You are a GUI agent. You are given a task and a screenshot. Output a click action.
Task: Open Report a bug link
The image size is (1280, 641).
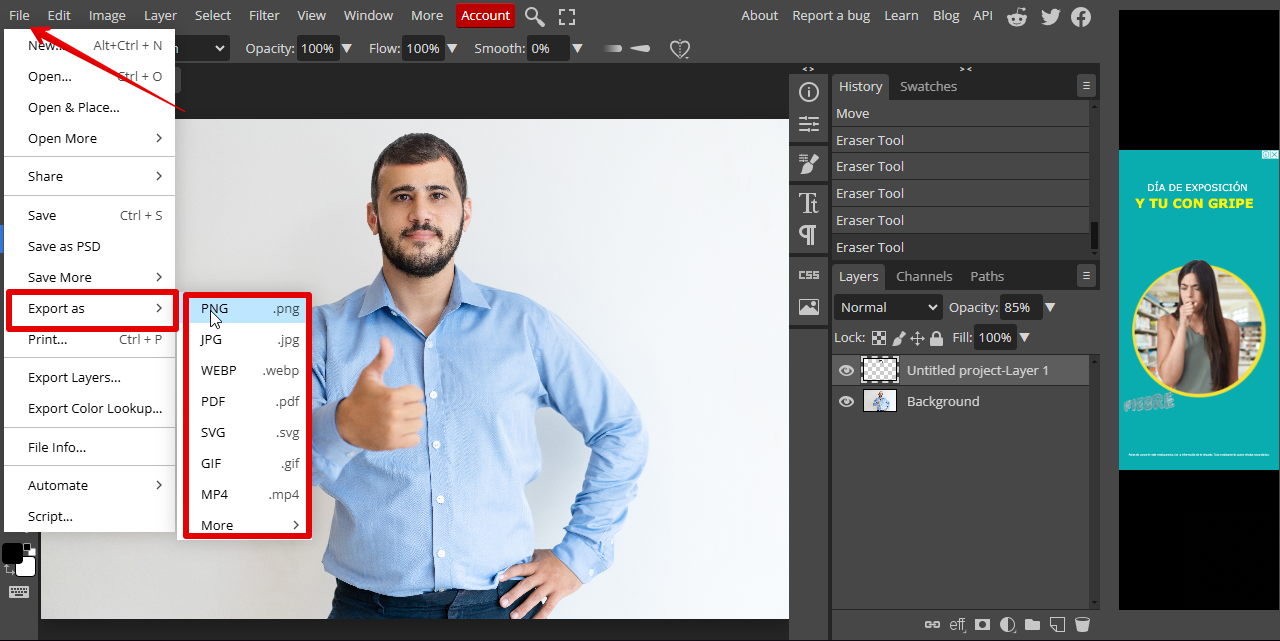click(831, 15)
